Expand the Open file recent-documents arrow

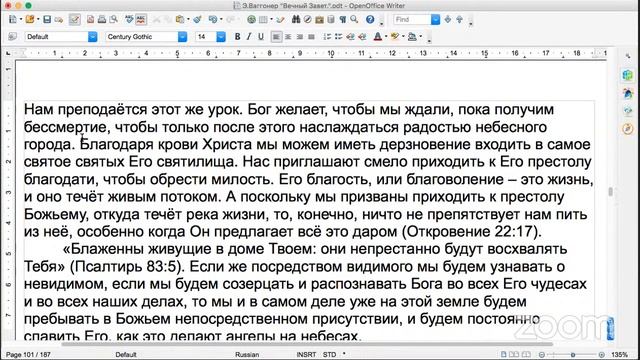click(x=38, y=19)
